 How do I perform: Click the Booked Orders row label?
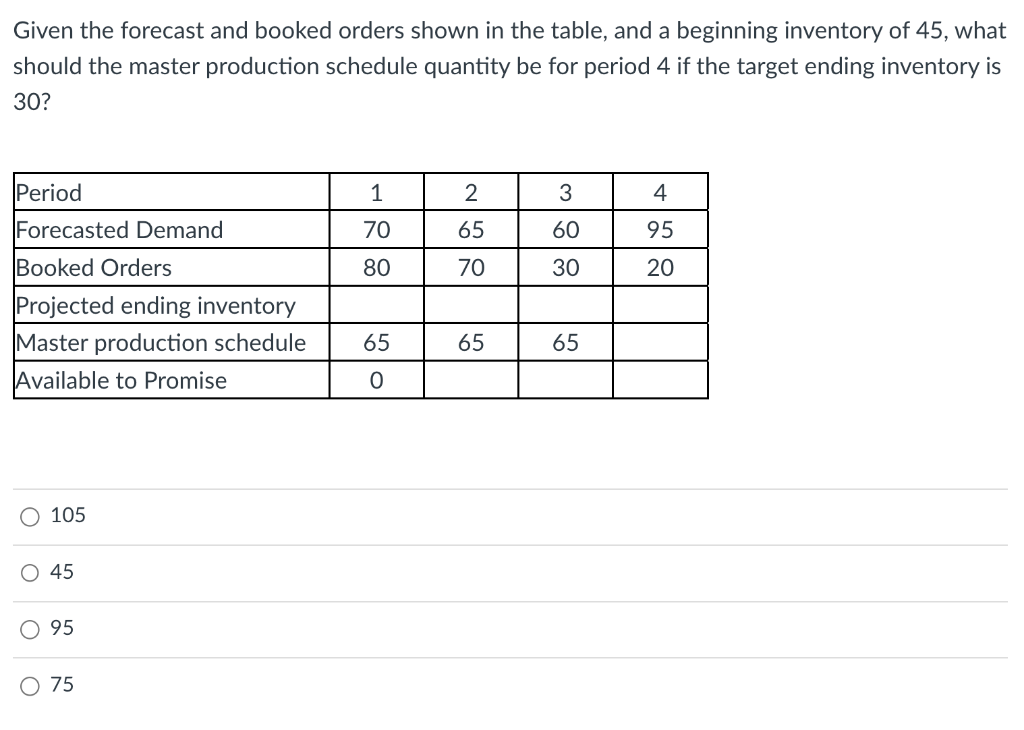click(93, 267)
